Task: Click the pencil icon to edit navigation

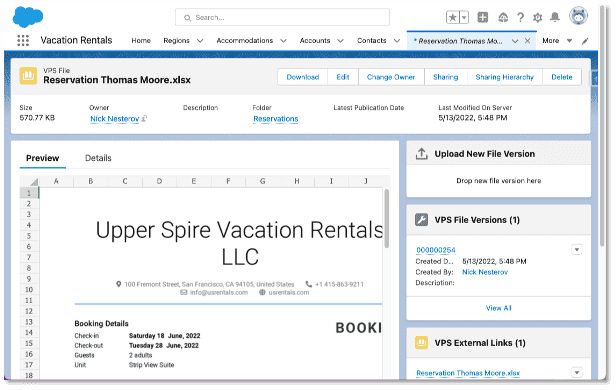Action: pyautogui.click(x=585, y=41)
